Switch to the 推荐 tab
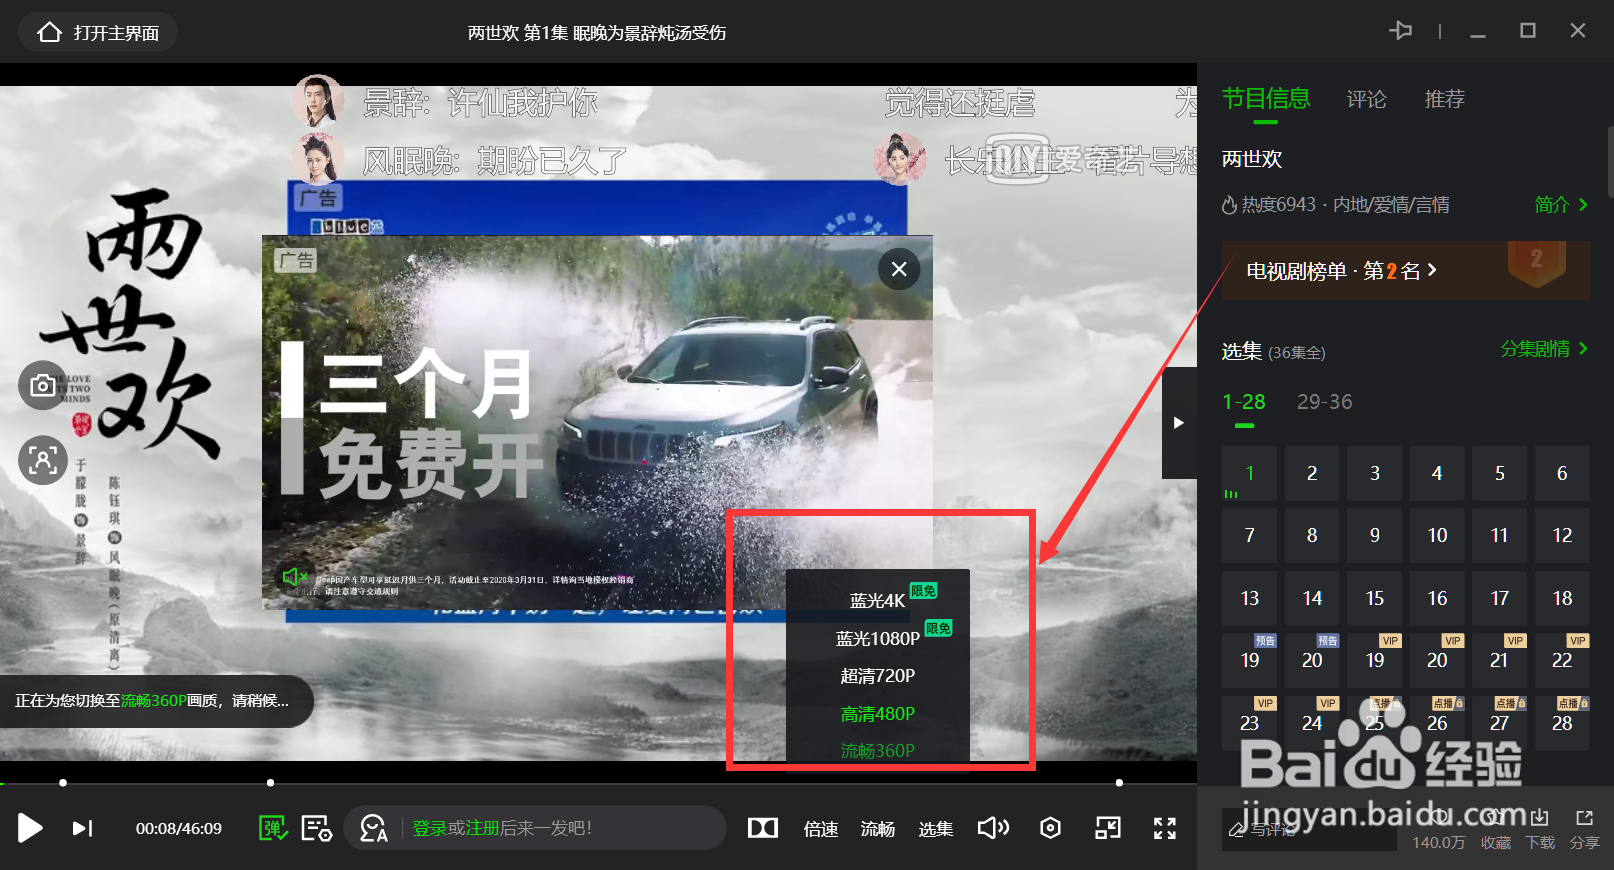This screenshot has width=1614, height=870. click(1444, 99)
